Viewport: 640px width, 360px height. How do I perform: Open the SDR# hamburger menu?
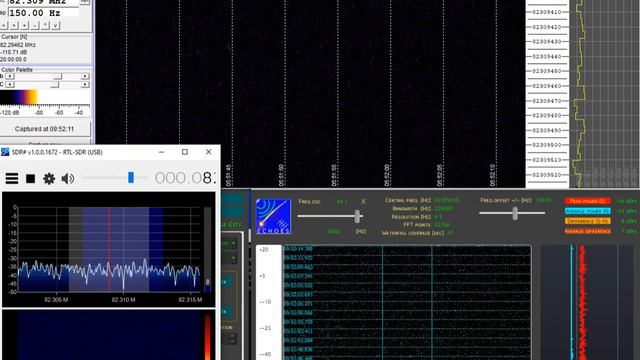(12, 178)
